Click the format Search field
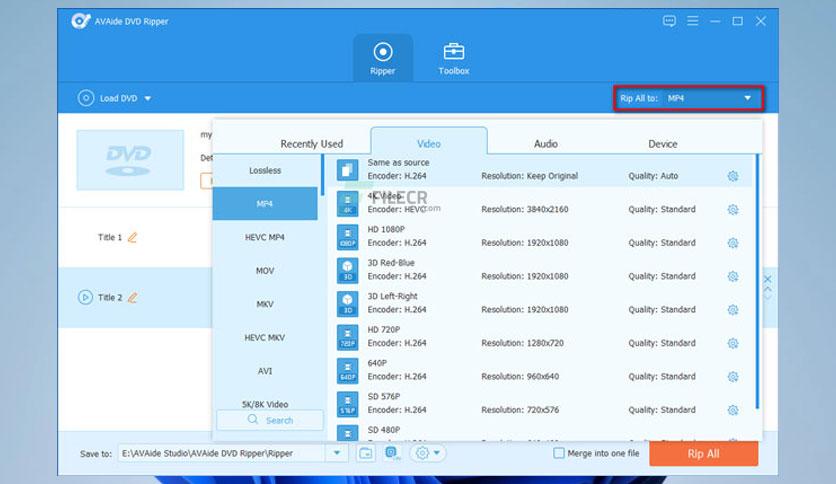The width and height of the screenshot is (836, 484). (270, 420)
